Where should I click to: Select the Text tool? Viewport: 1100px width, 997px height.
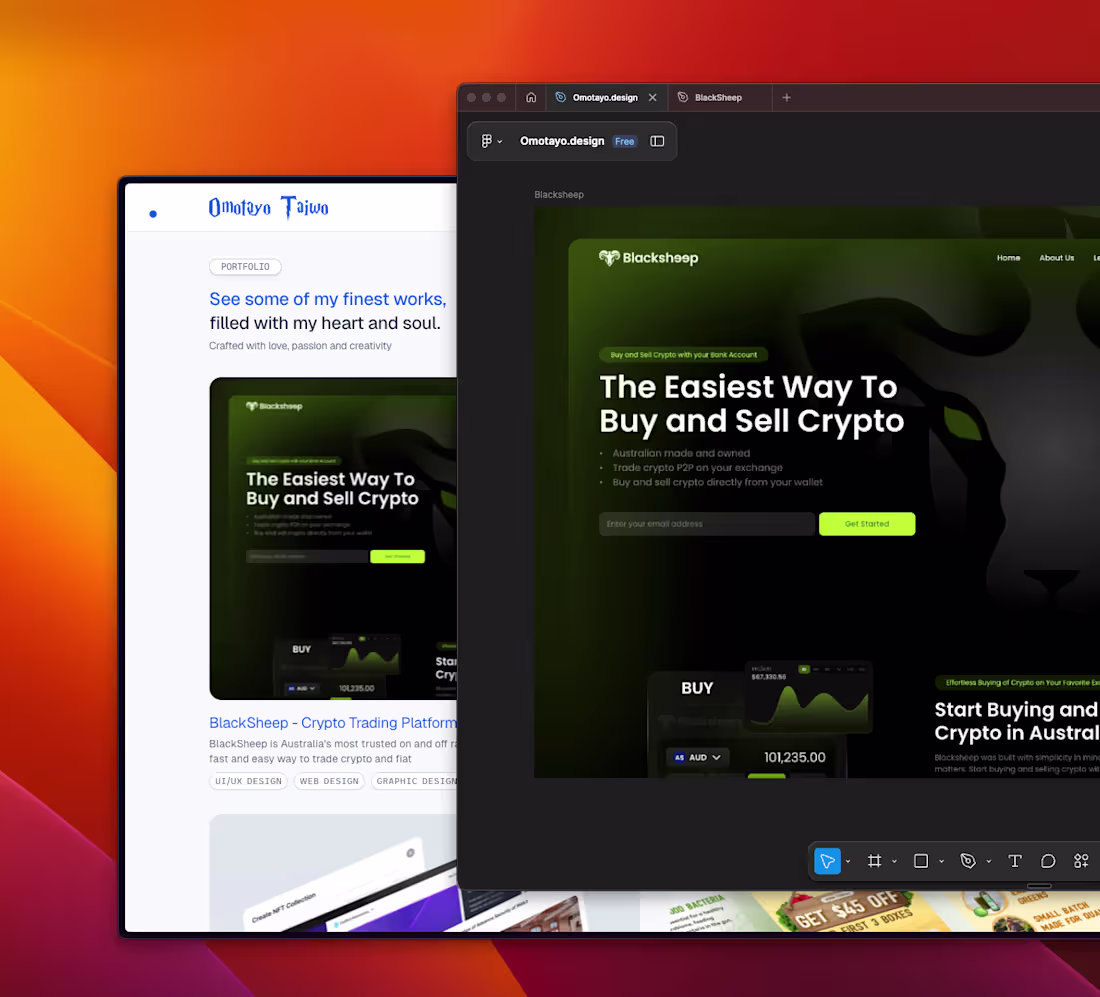1014,861
